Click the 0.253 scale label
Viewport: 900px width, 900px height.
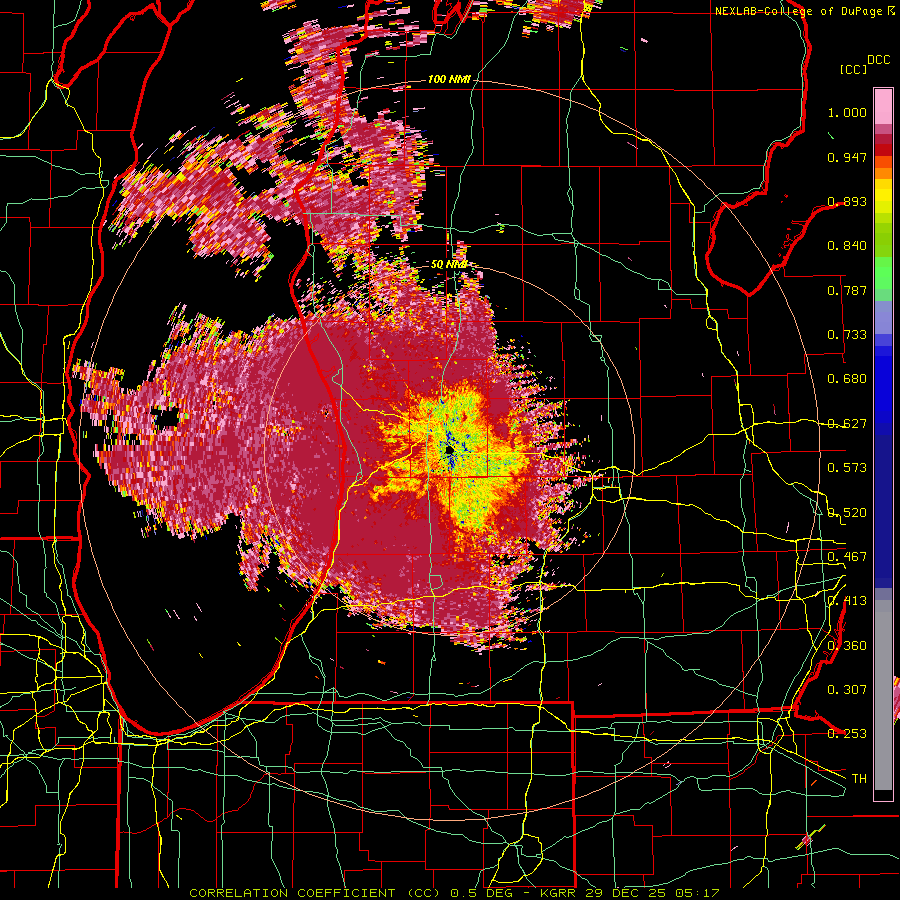(847, 734)
